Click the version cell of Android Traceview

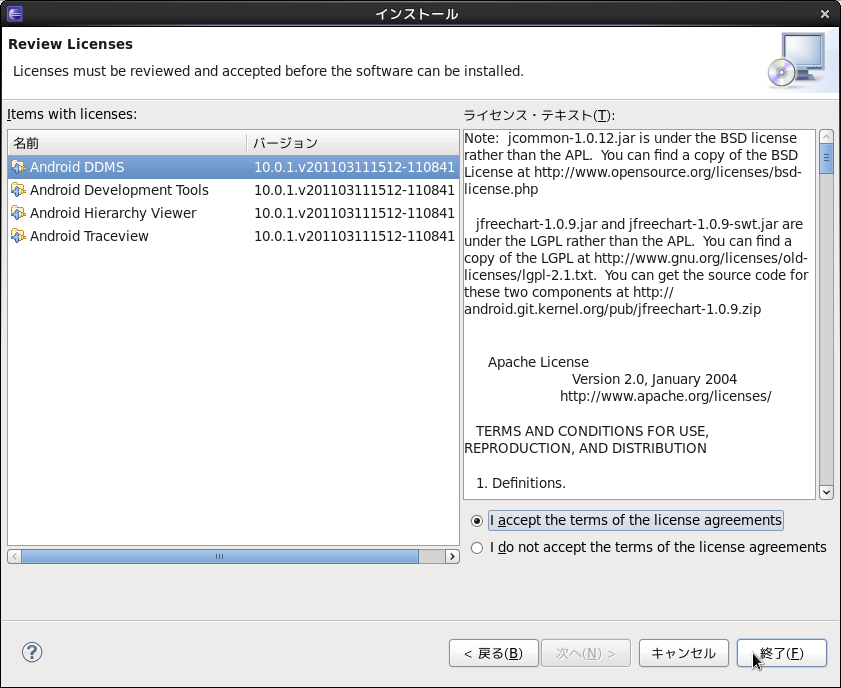click(x=354, y=236)
